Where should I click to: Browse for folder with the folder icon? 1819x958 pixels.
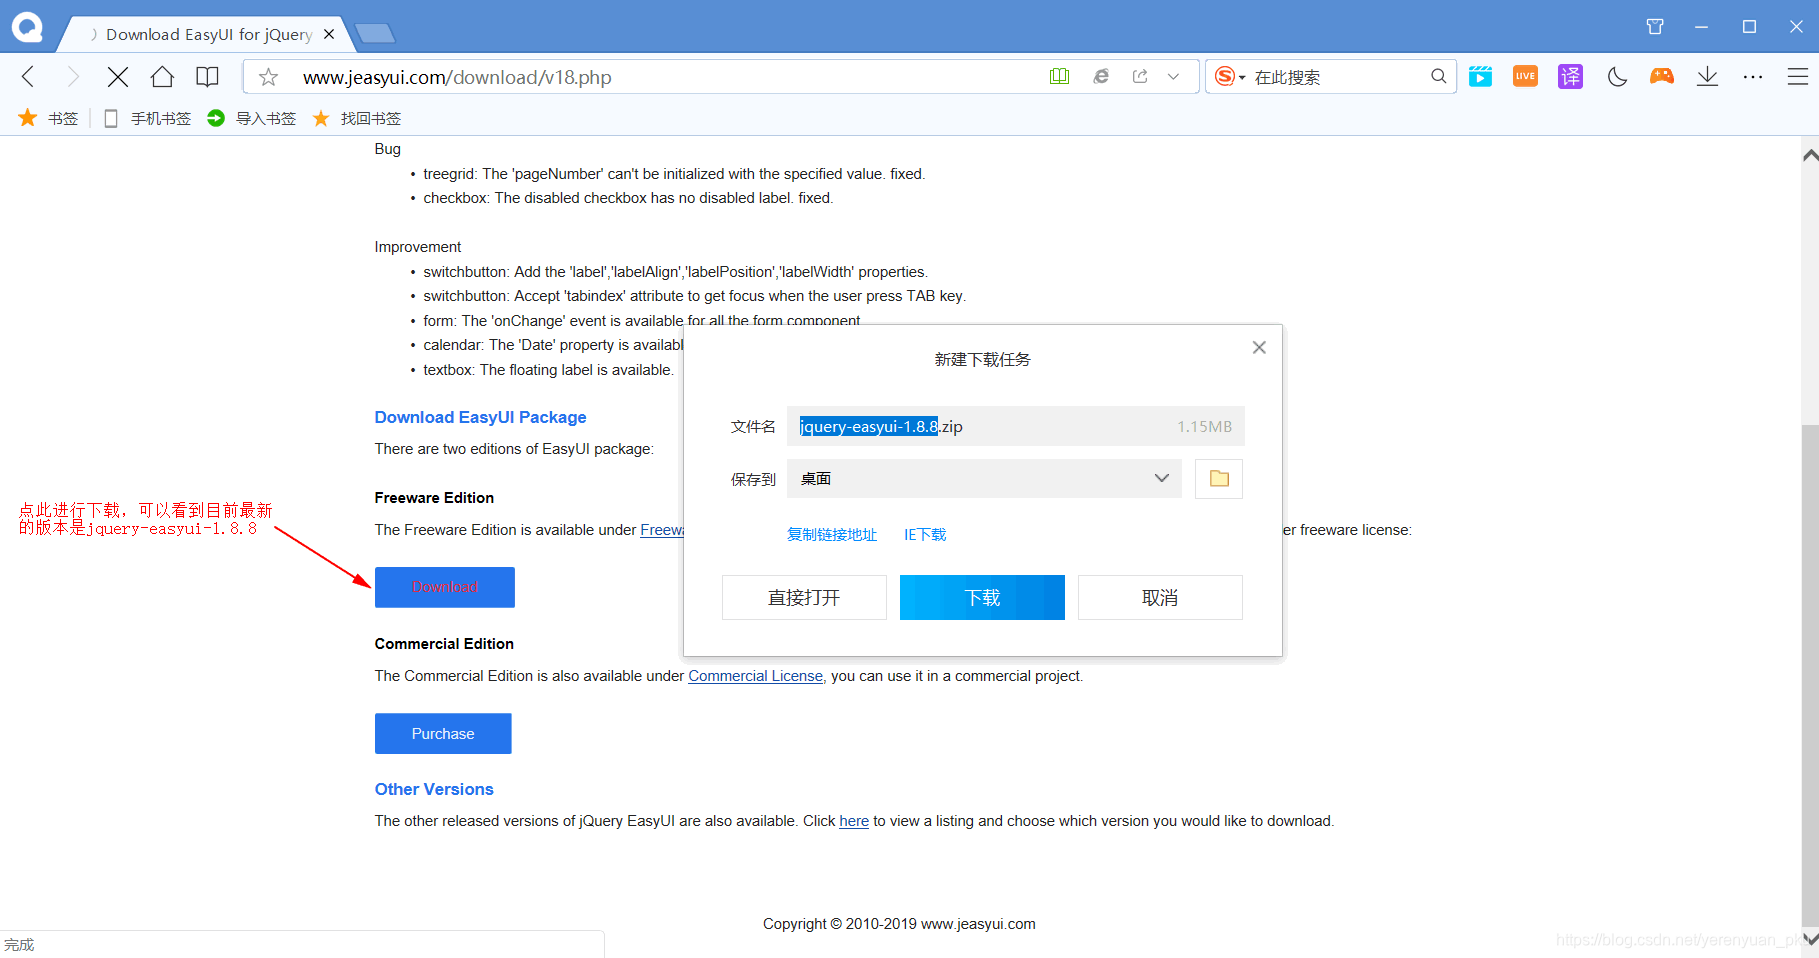[x=1219, y=478]
